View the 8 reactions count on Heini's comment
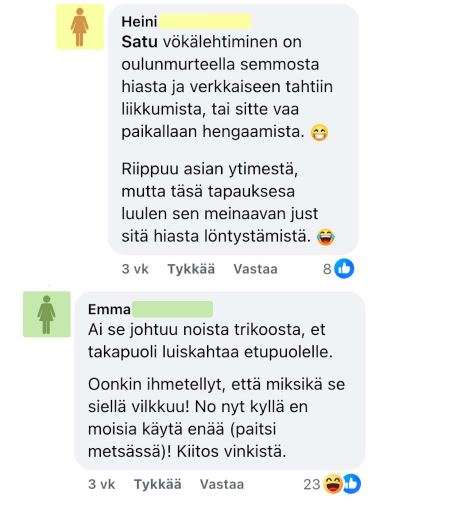Image resolution: width=449 pixels, height=513 pixels. click(327, 269)
